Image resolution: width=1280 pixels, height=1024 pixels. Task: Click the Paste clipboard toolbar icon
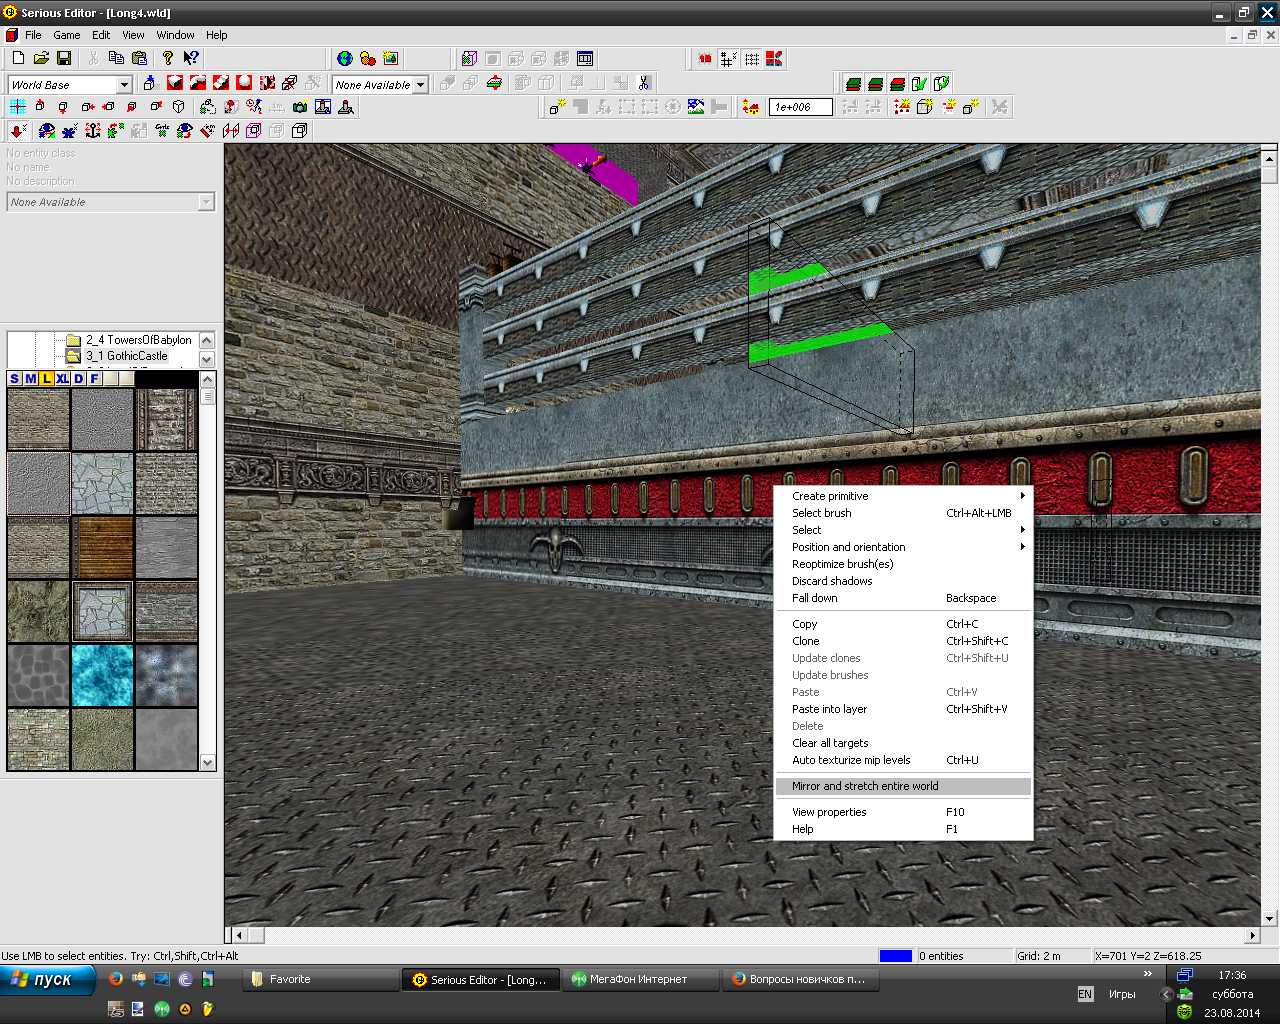(x=139, y=59)
